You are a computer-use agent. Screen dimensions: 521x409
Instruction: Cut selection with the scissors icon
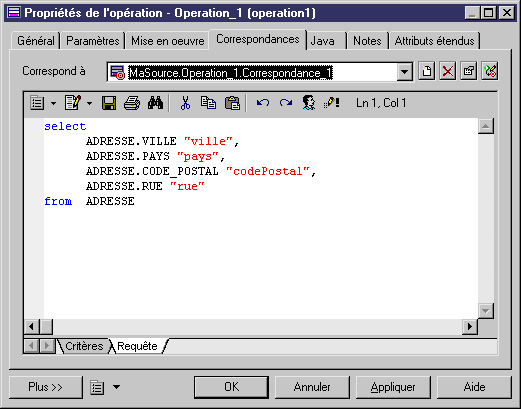coord(185,103)
